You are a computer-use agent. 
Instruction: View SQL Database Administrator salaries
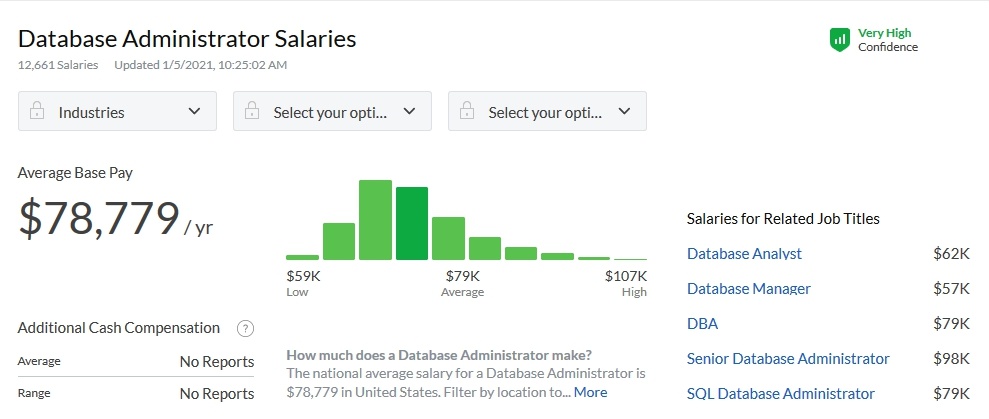(780, 394)
